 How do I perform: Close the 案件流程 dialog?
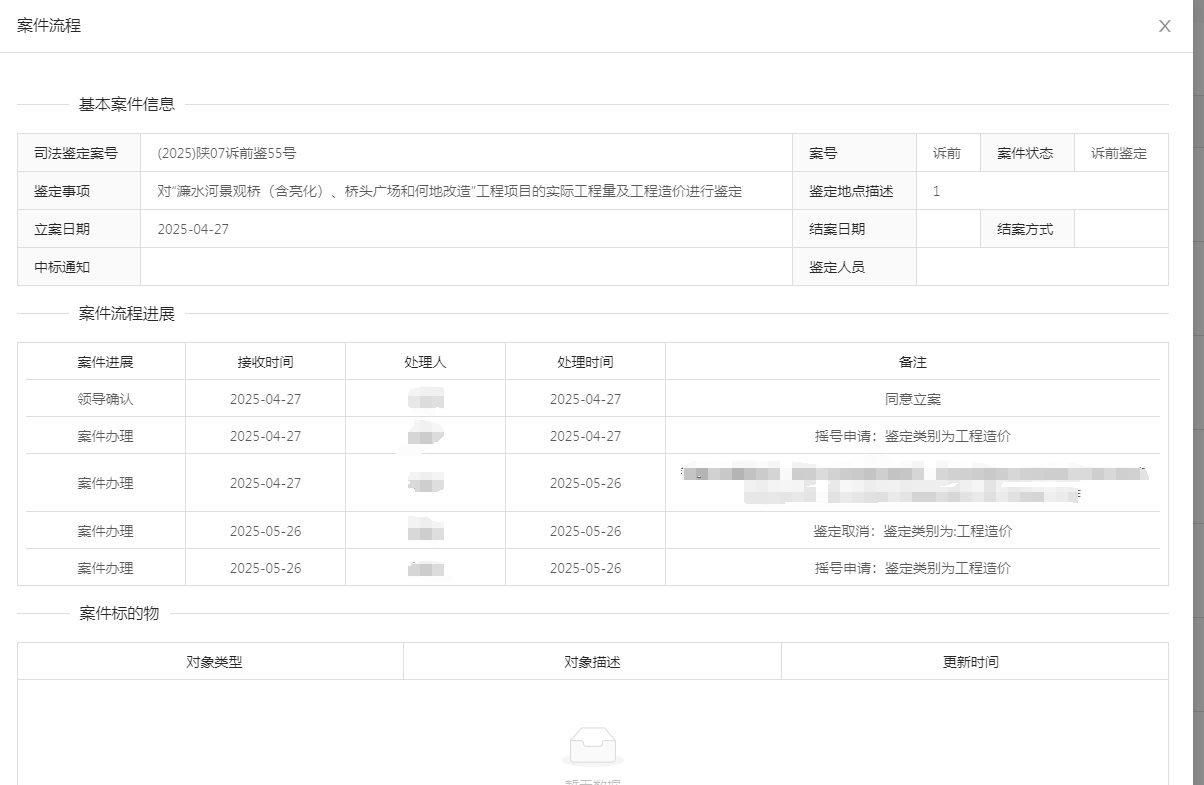1164,26
